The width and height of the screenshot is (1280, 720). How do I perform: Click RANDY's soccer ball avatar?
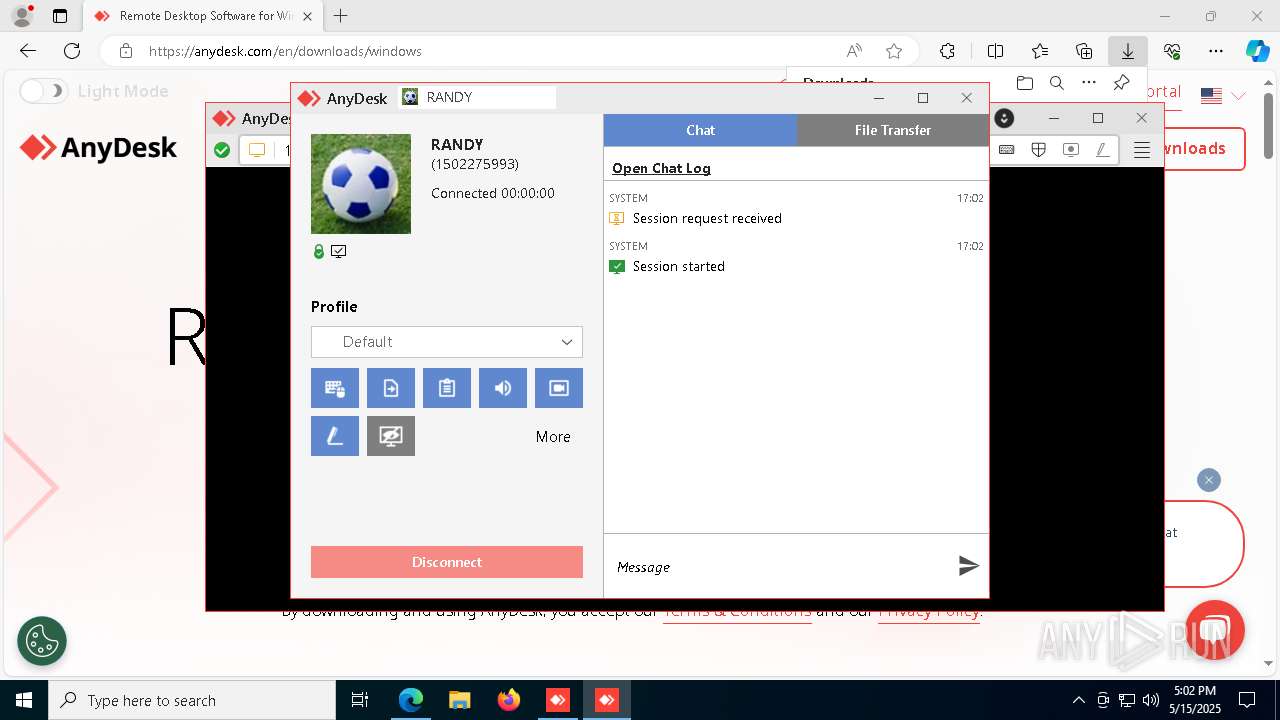[361, 184]
